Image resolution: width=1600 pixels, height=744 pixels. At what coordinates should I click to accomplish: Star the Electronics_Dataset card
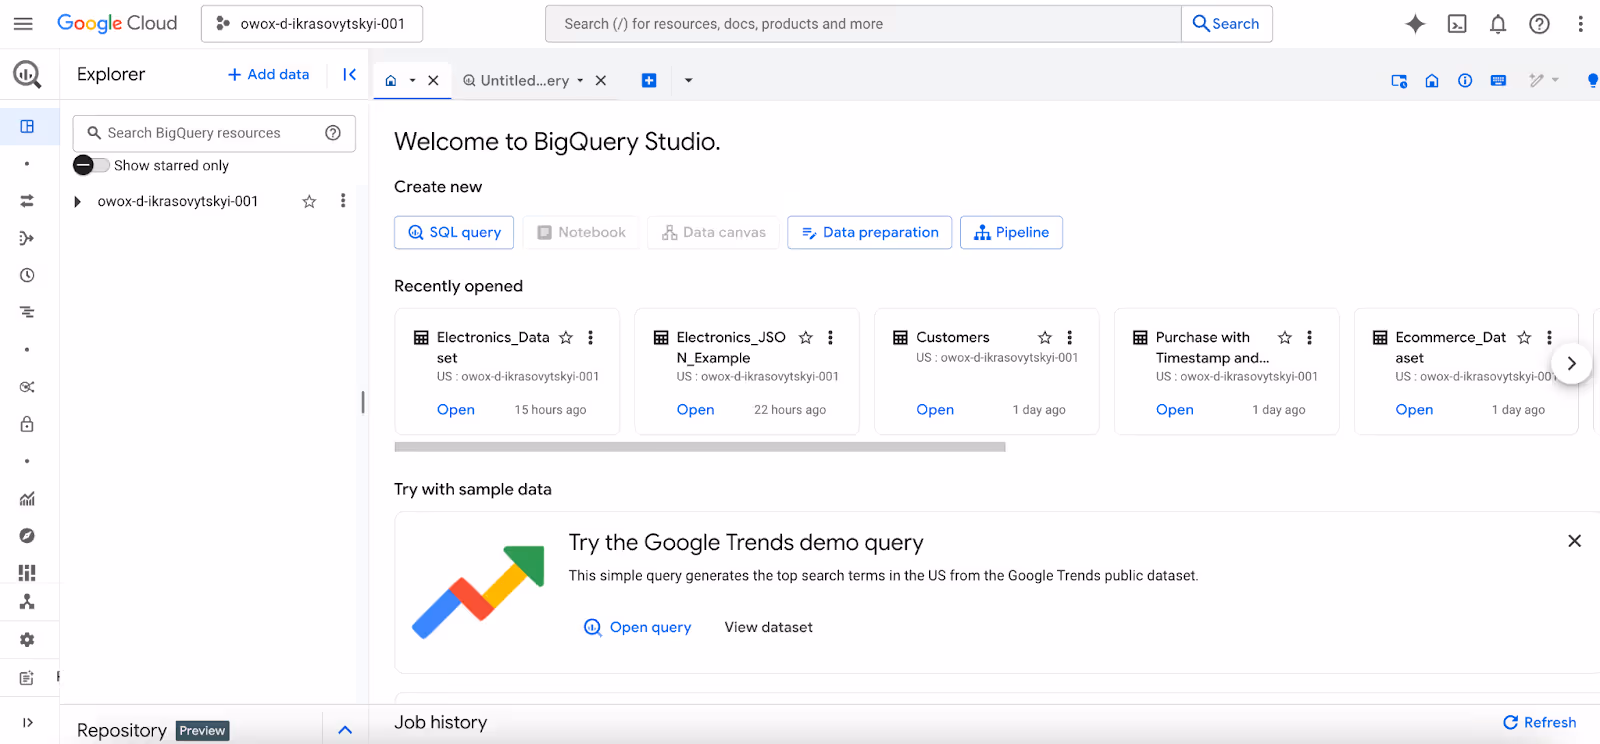click(x=566, y=337)
